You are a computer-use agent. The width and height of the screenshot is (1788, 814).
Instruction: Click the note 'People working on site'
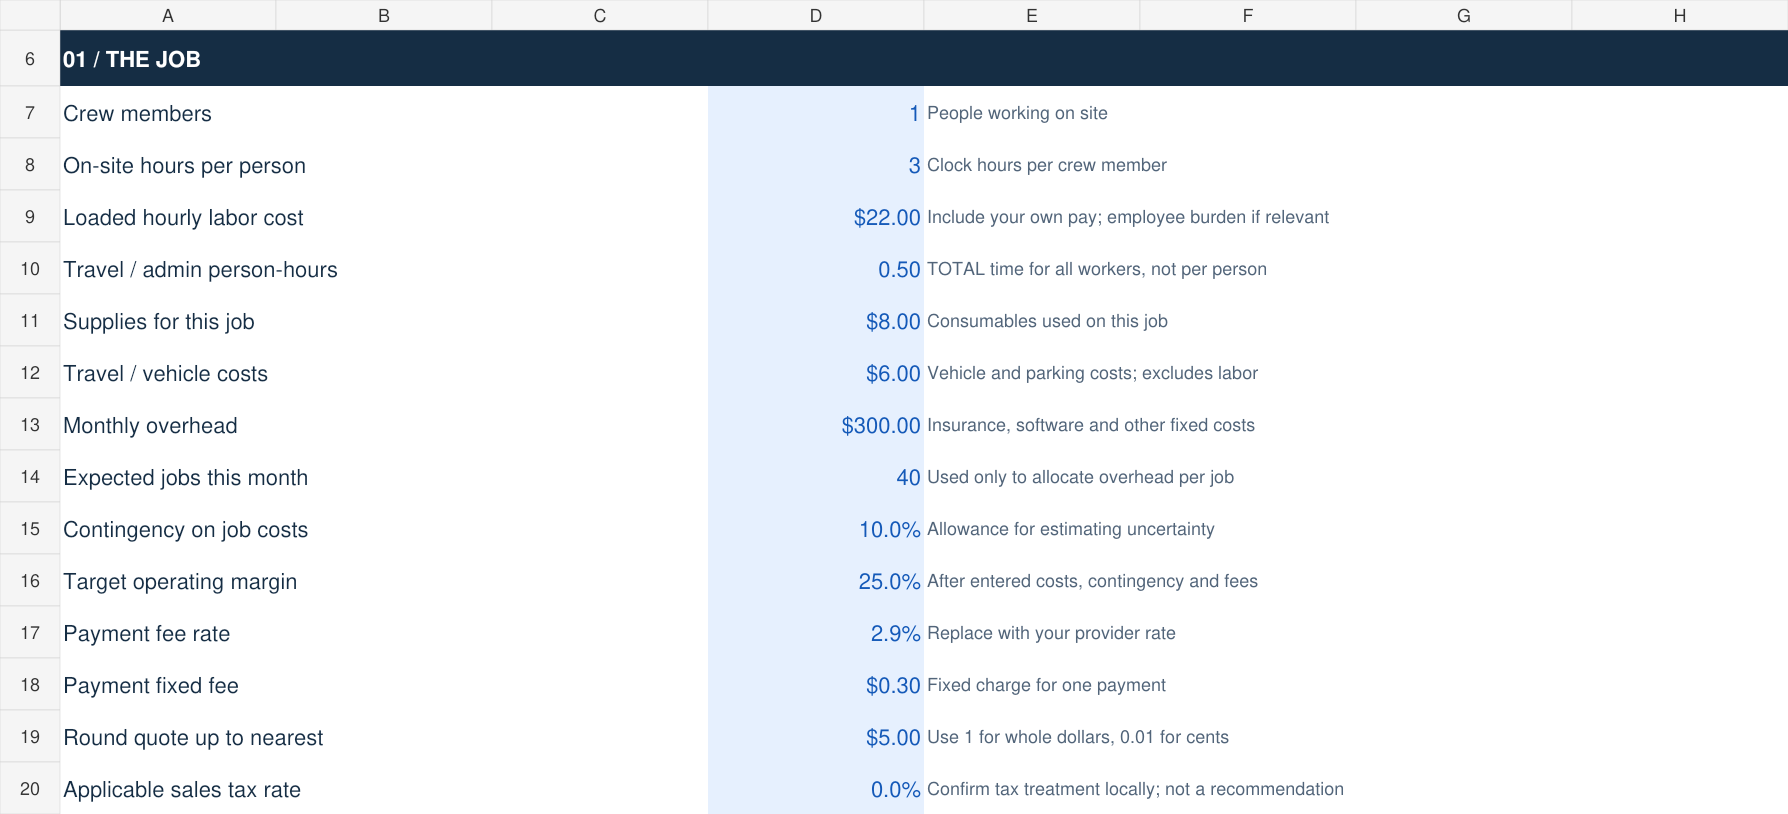click(x=1017, y=113)
